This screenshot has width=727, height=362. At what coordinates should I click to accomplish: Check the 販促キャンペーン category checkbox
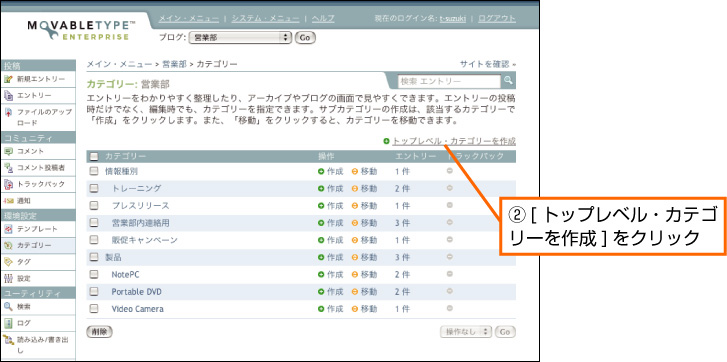tap(94, 240)
